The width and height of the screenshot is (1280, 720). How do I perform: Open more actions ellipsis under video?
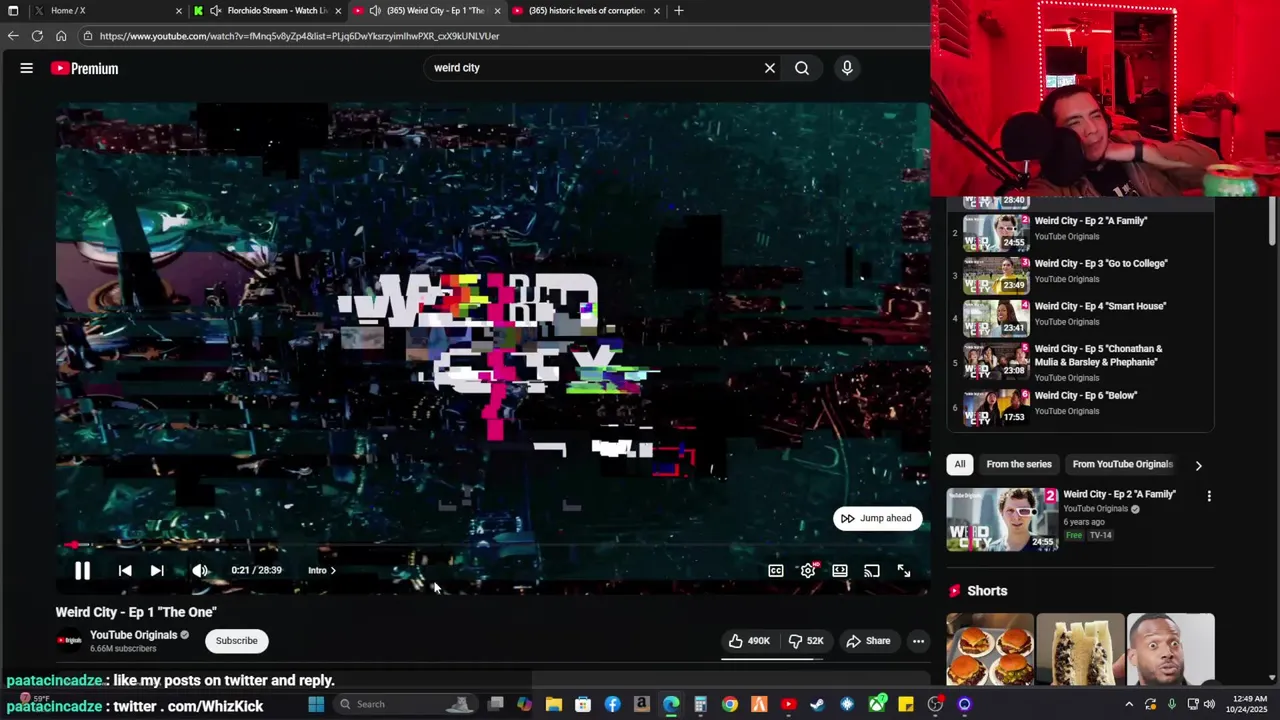click(918, 641)
